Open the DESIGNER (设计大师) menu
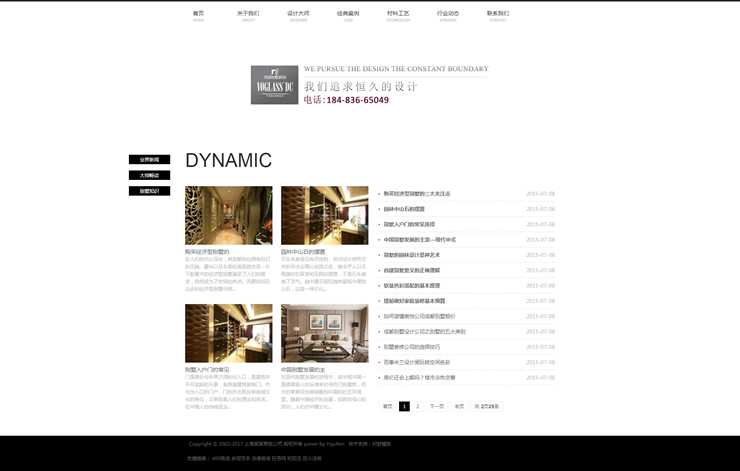 point(298,15)
